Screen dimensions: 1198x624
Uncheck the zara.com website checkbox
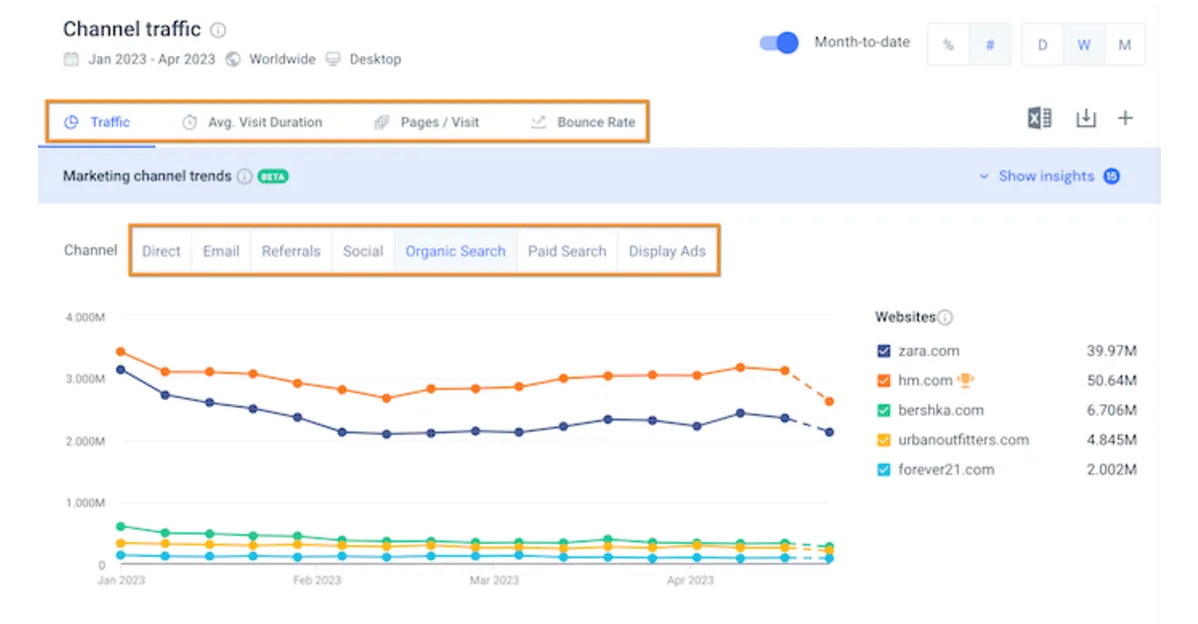[x=884, y=350]
